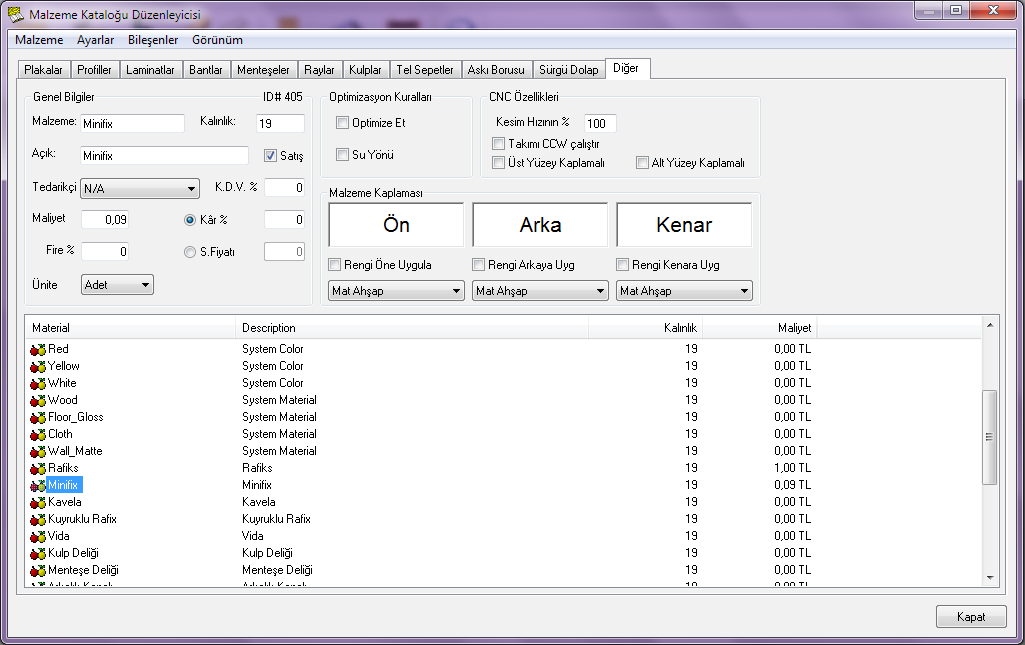Viewport: 1025px width, 645px height.
Task: Click the material icon beside White
Action: (38, 384)
